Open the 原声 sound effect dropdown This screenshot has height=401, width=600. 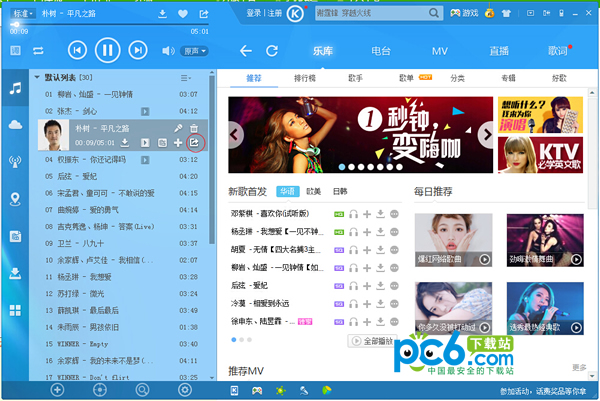tap(196, 50)
